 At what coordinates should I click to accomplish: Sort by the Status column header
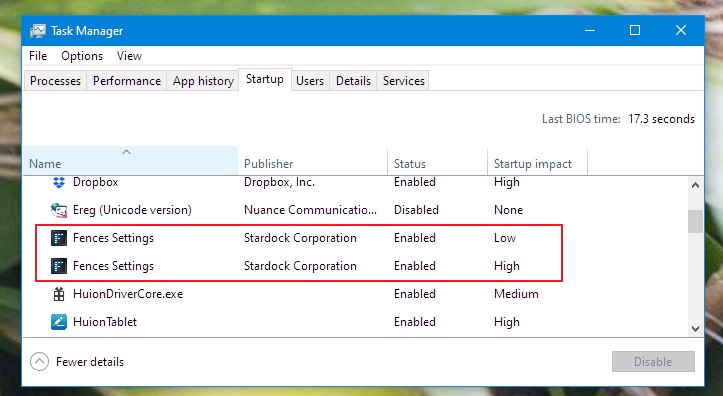[437, 160]
